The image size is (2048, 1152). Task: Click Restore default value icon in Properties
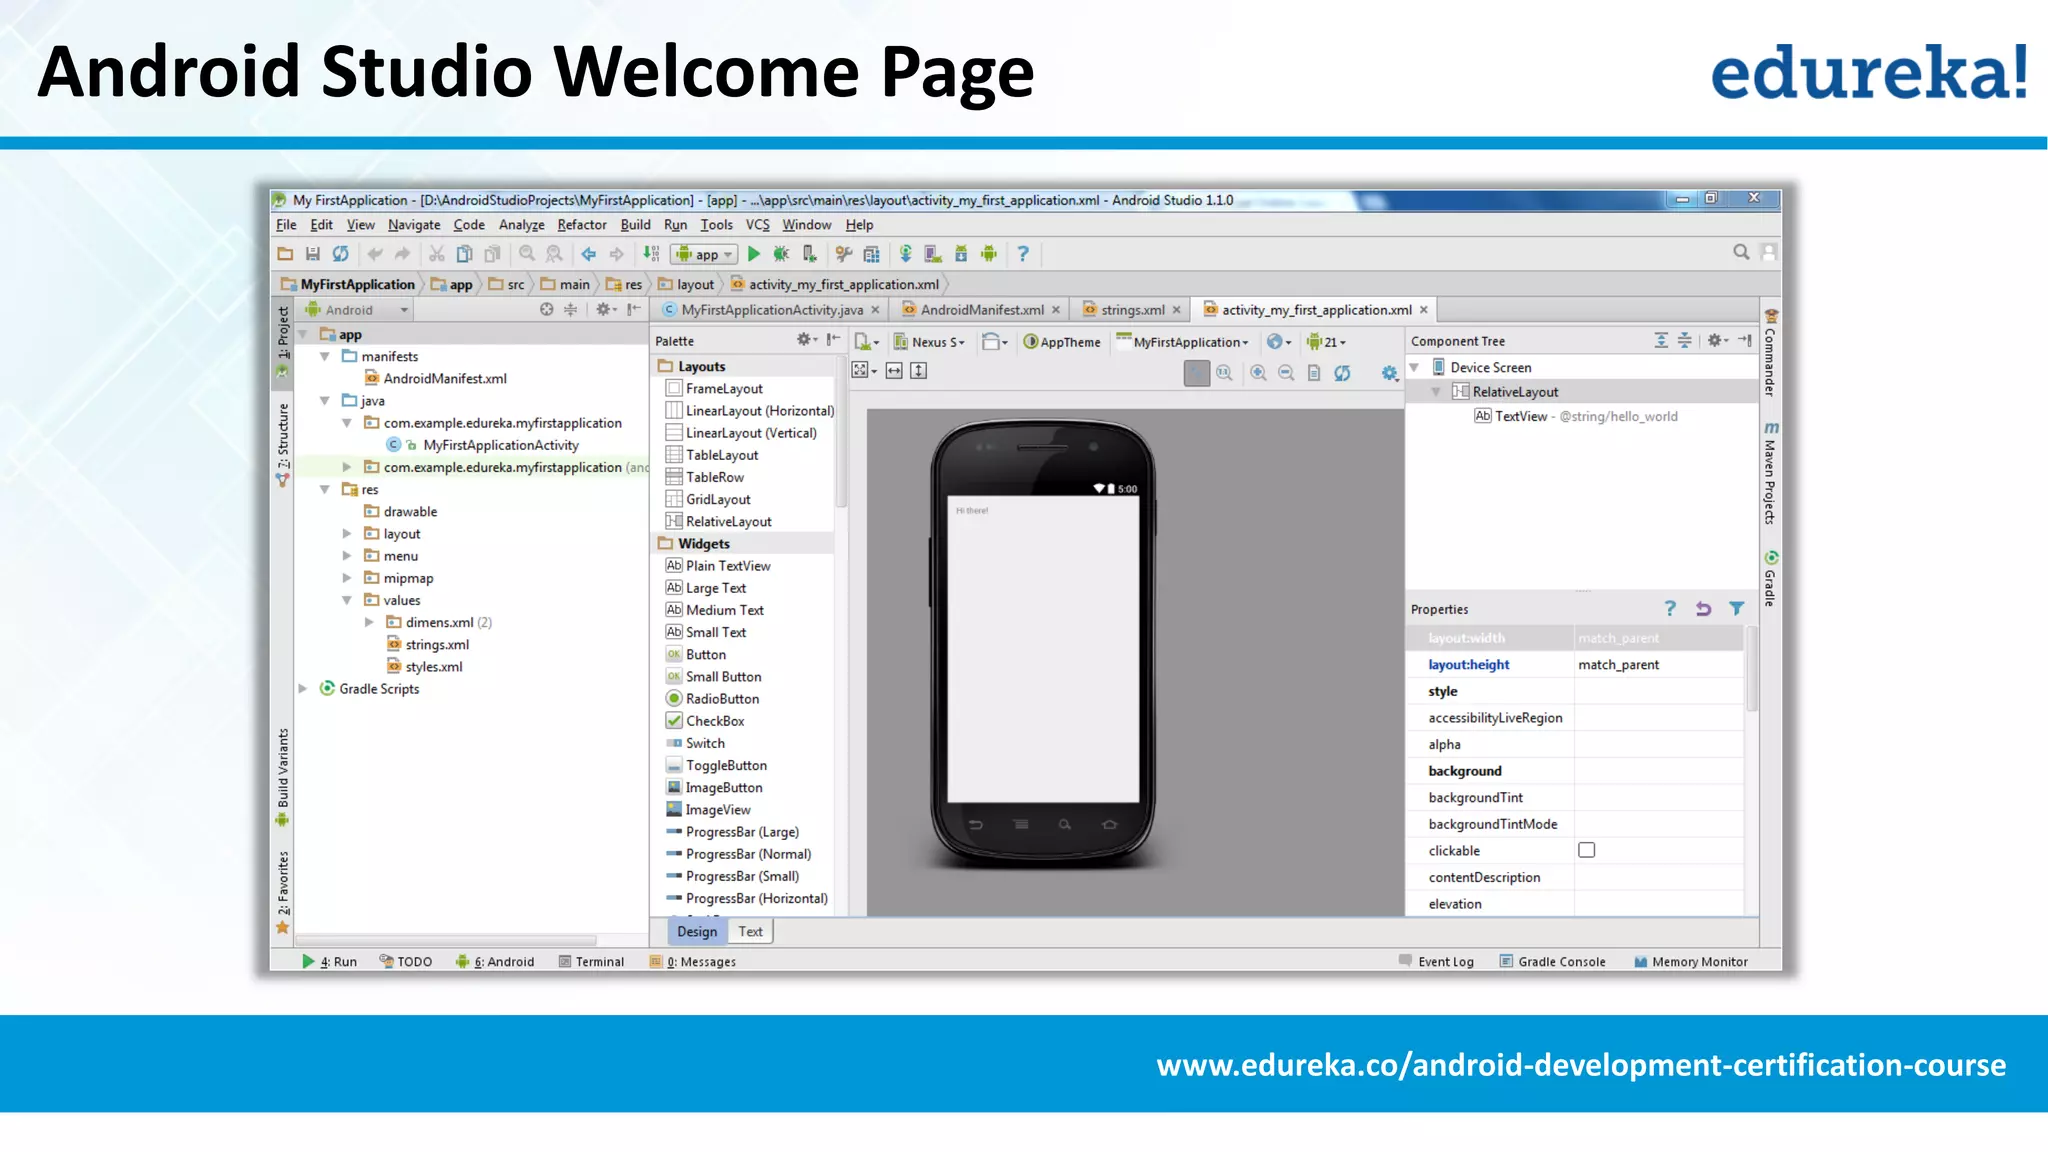(x=1703, y=609)
